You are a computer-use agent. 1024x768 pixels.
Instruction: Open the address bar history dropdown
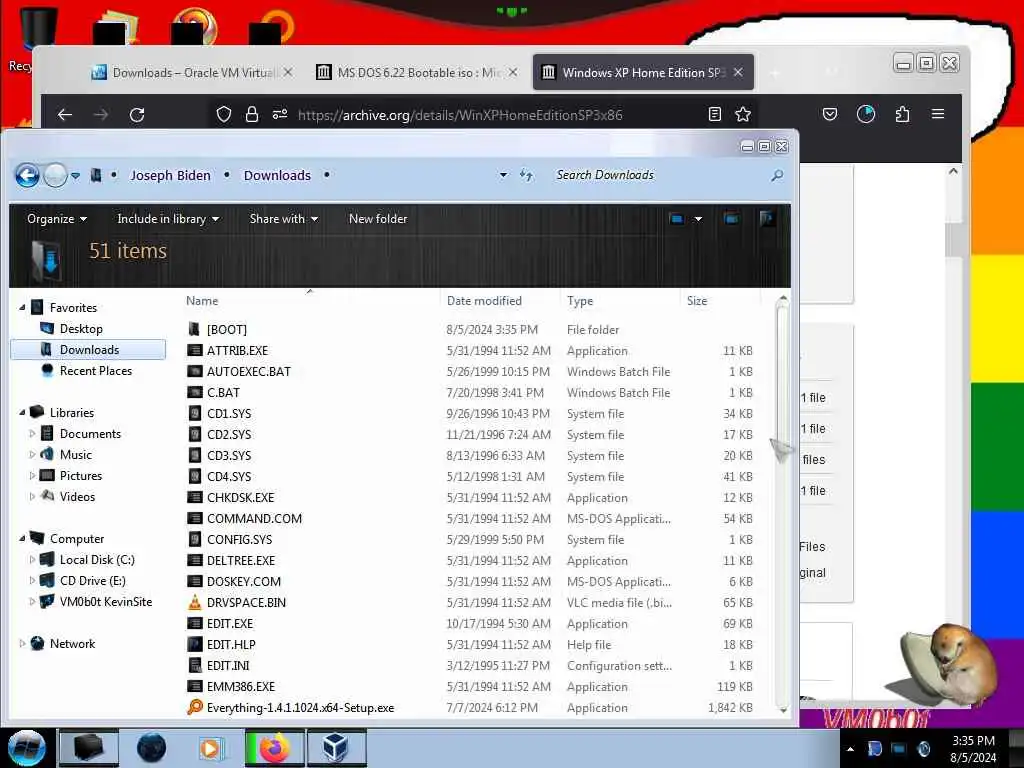[503, 175]
